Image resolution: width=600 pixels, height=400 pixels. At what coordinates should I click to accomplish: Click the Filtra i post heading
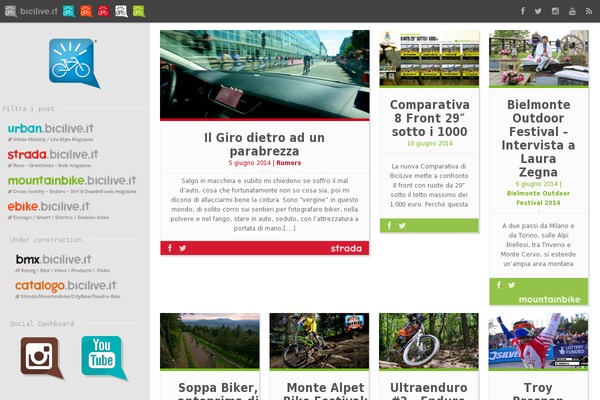[28, 109]
